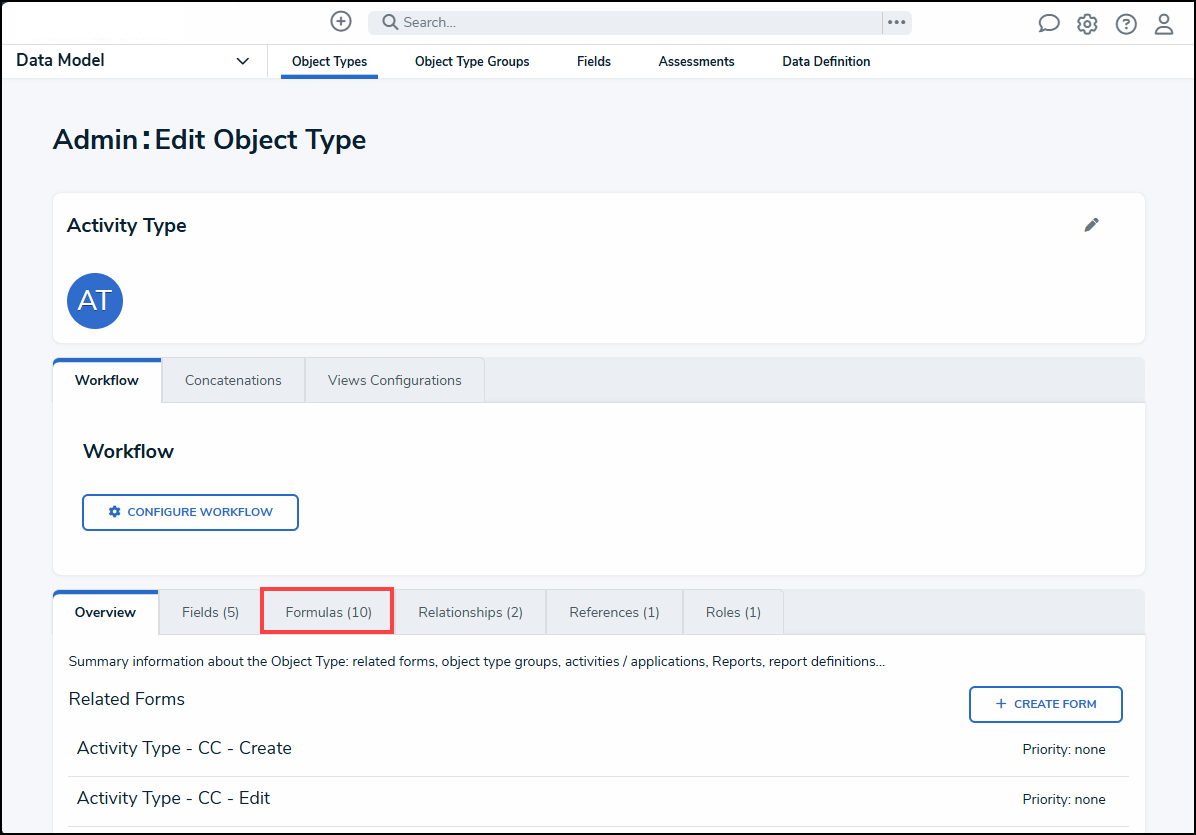Viewport: 1196px width, 835px height.
Task: Open Activity Type - CC - Create form
Action: (184, 748)
